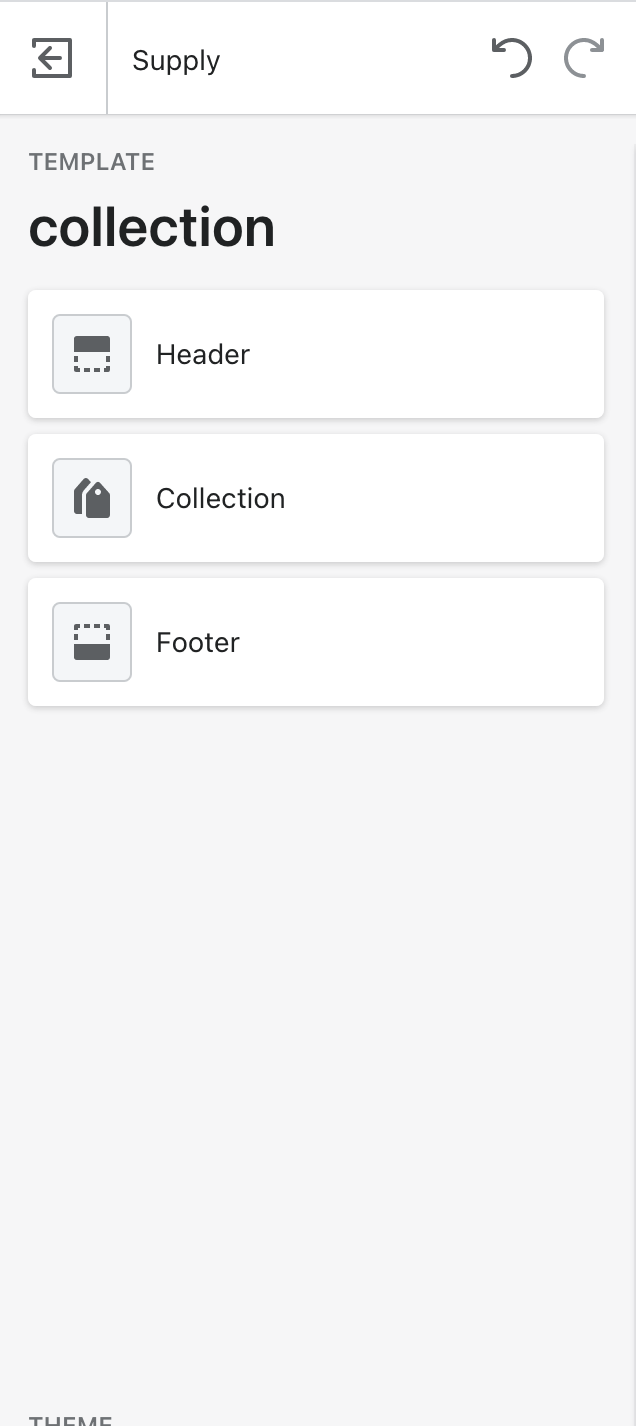Screen dimensions: 636x1426
Task: Click the Collection price-tag icon
Action: (x=92, y=498)
